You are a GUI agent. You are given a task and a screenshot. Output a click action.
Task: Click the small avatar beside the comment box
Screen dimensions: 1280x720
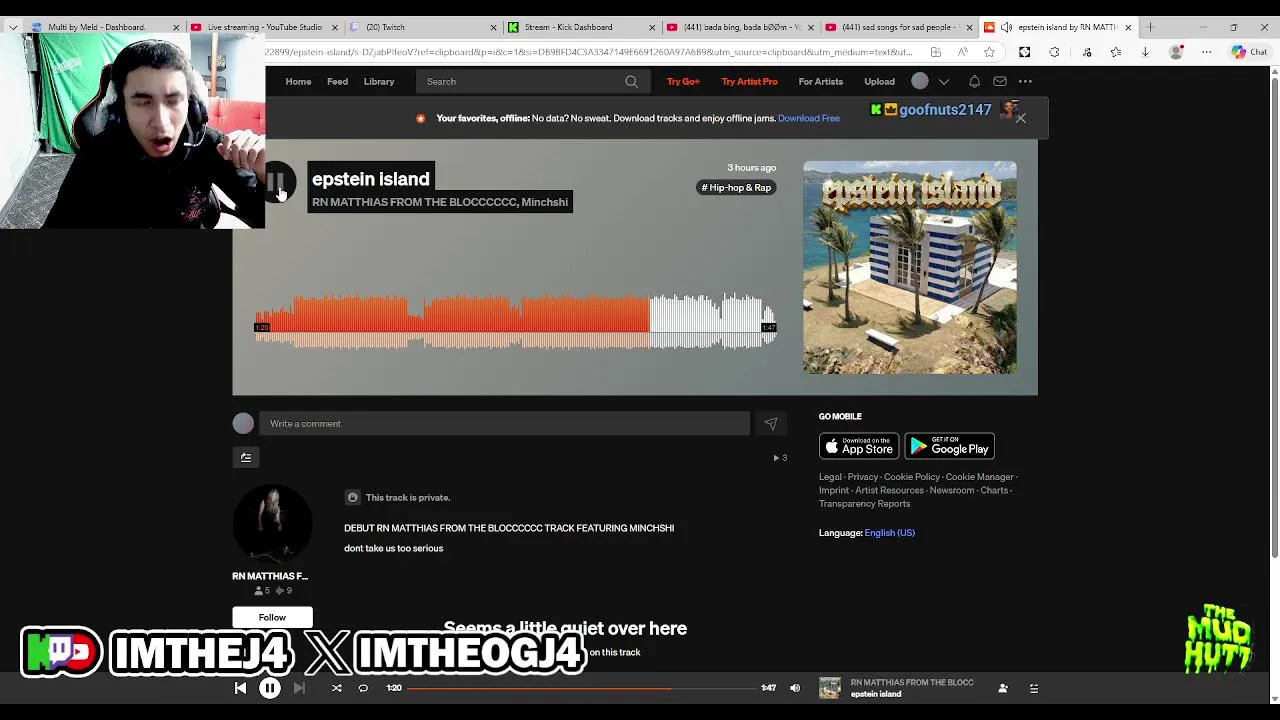[243, 424]
